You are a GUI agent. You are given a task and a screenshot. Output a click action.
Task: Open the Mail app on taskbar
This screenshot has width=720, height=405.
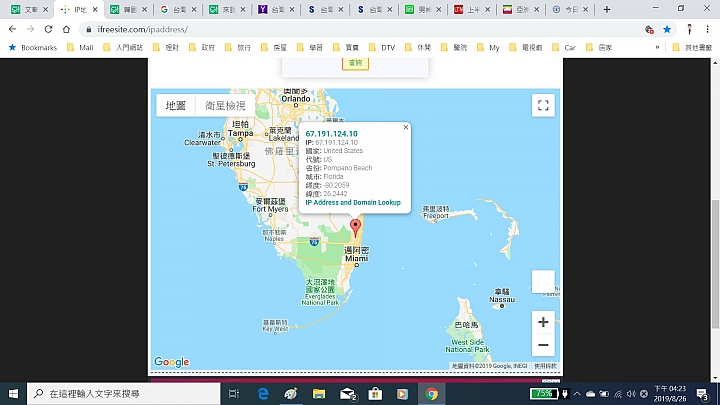click(x=348, y=394)
